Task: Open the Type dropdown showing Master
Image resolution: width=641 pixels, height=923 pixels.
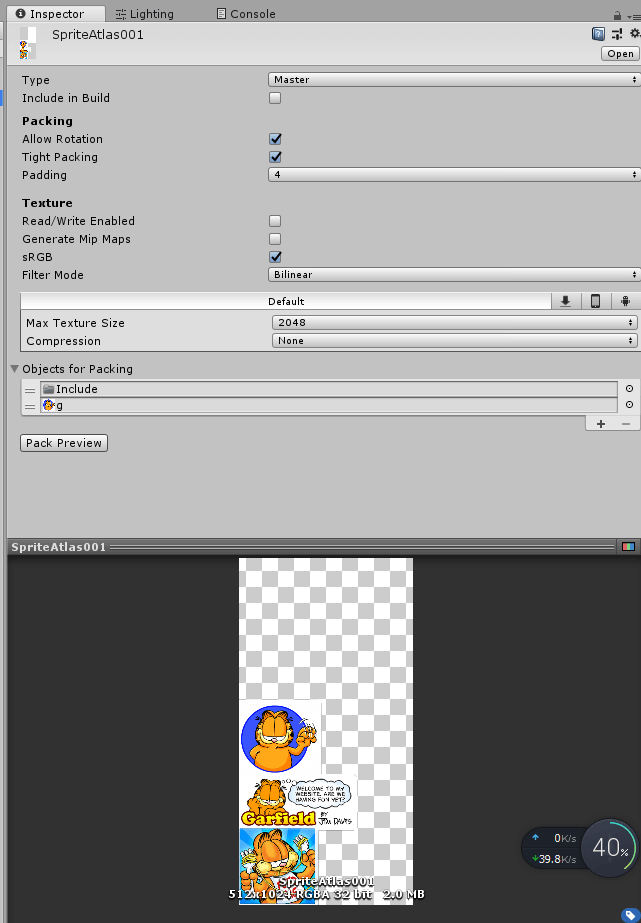Action: point(453,79)
